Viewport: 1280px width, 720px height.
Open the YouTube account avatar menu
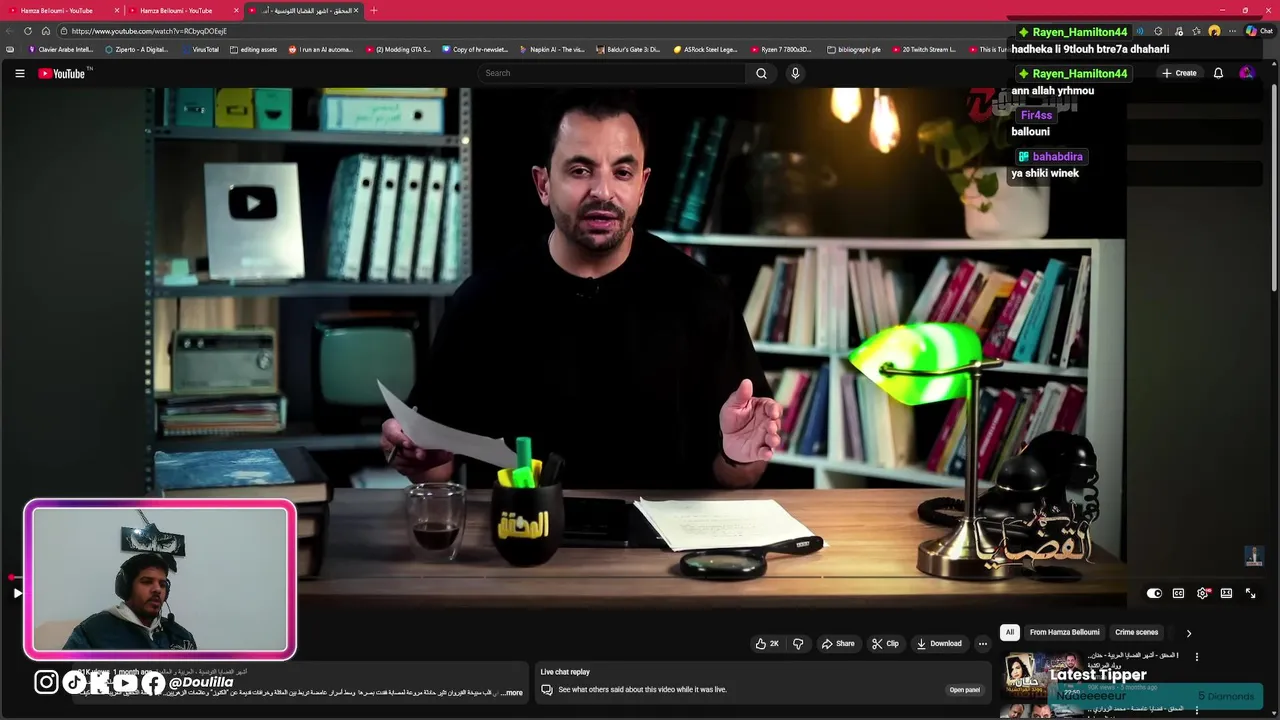[x=1246, y=73]
